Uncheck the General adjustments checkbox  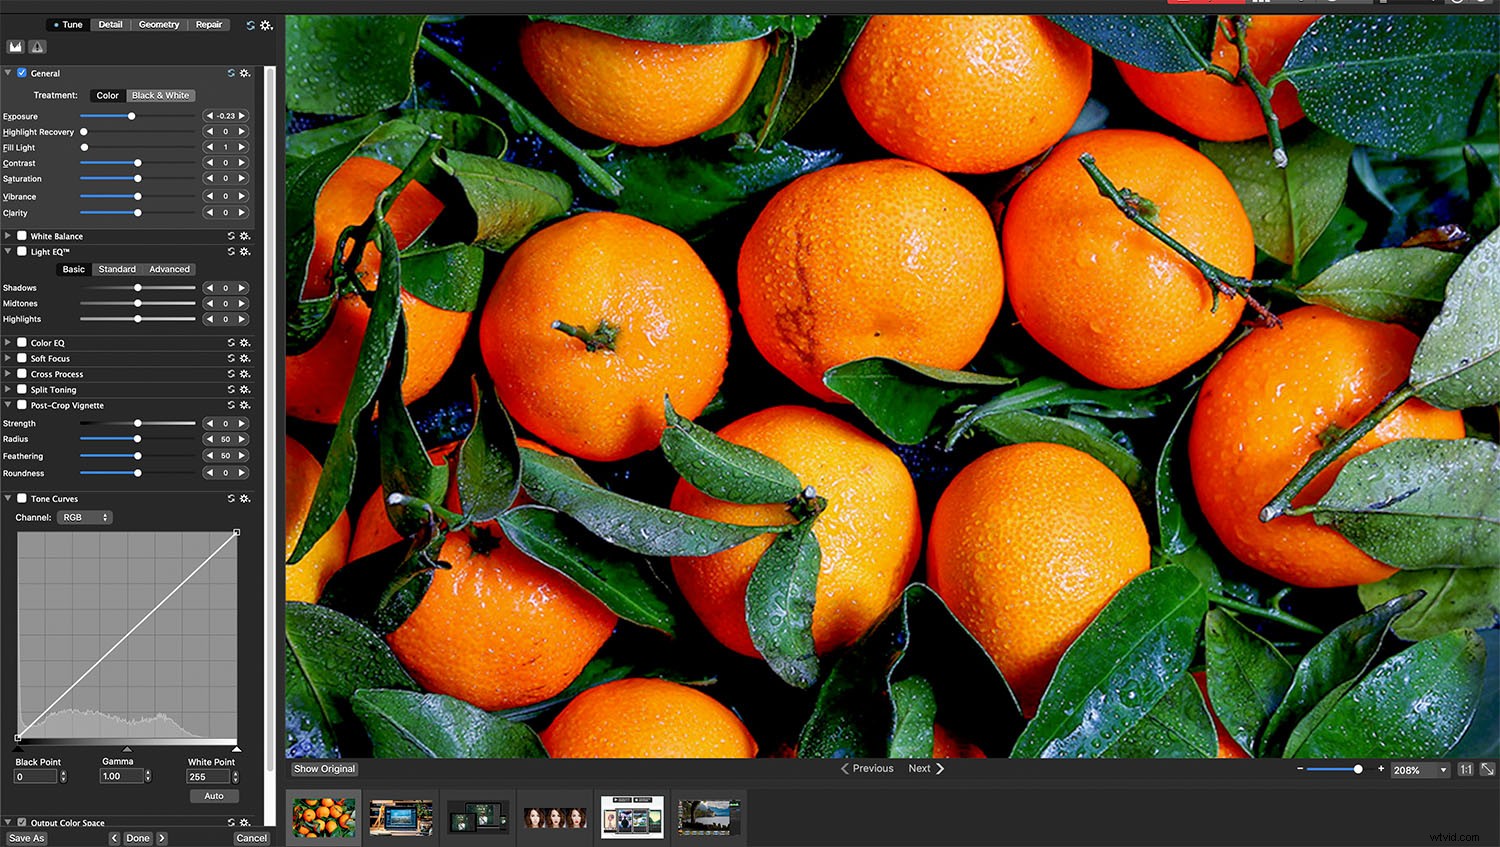tap(21, 73)
